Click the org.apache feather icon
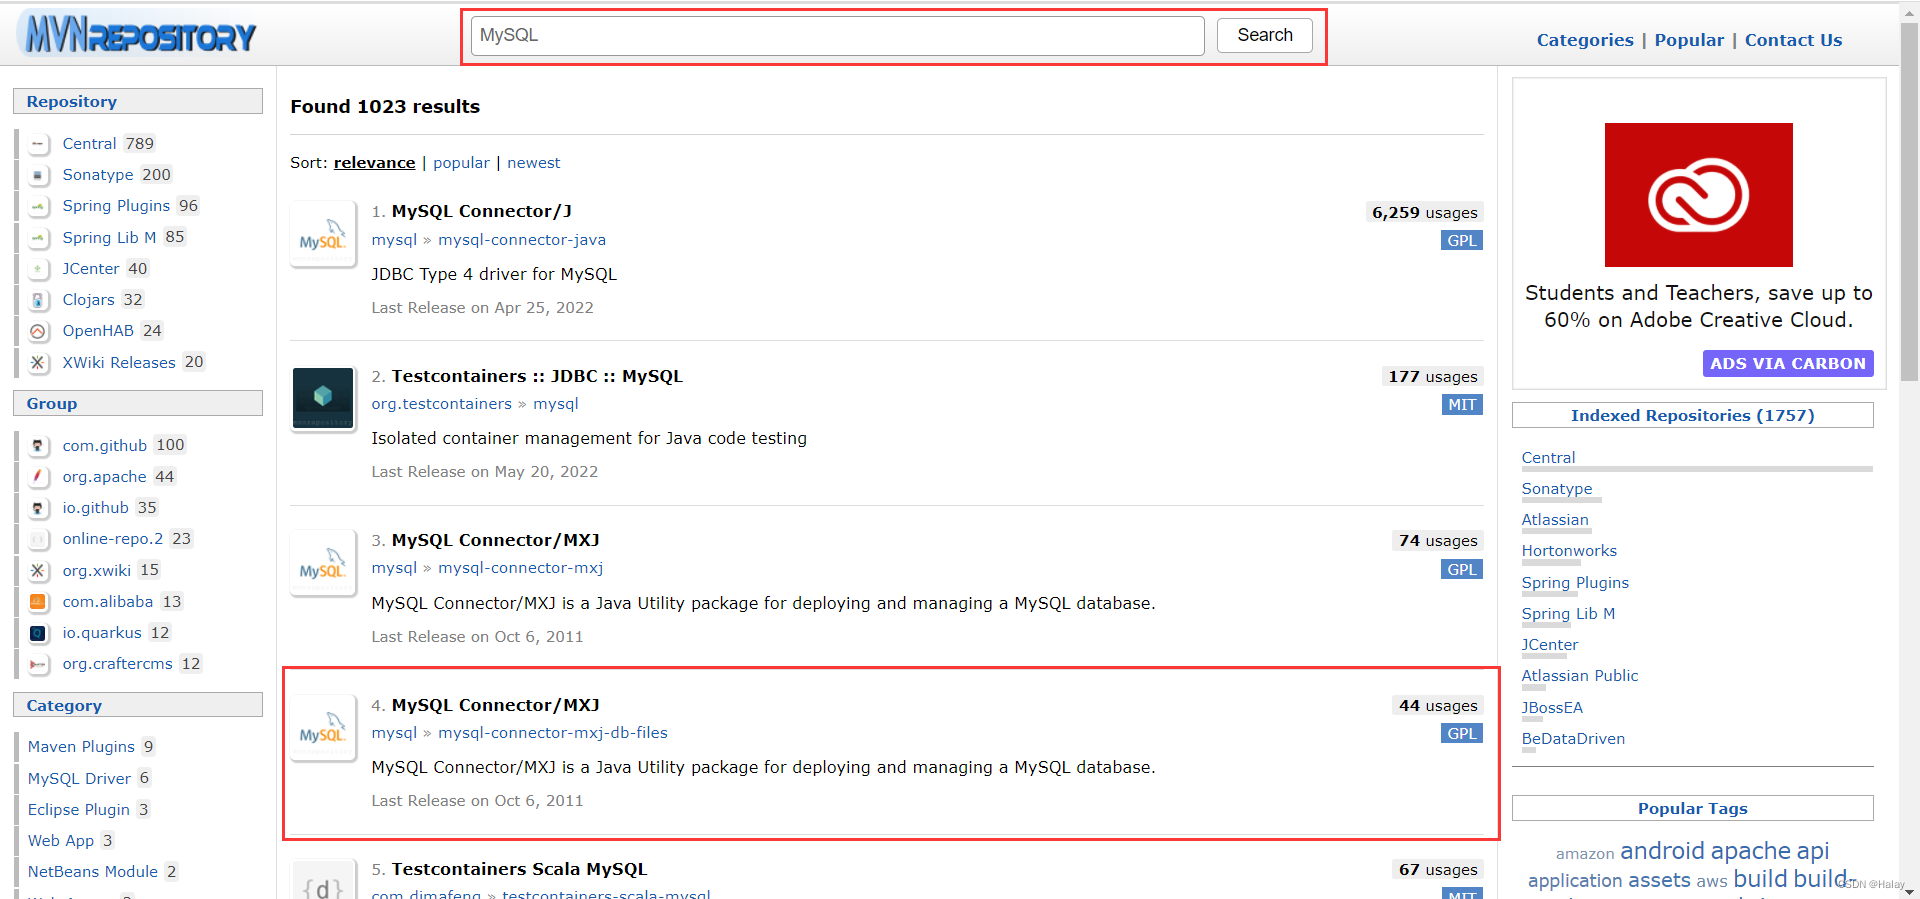Image resolution: width=1920 pixels, height=899 pixels. 38,477
